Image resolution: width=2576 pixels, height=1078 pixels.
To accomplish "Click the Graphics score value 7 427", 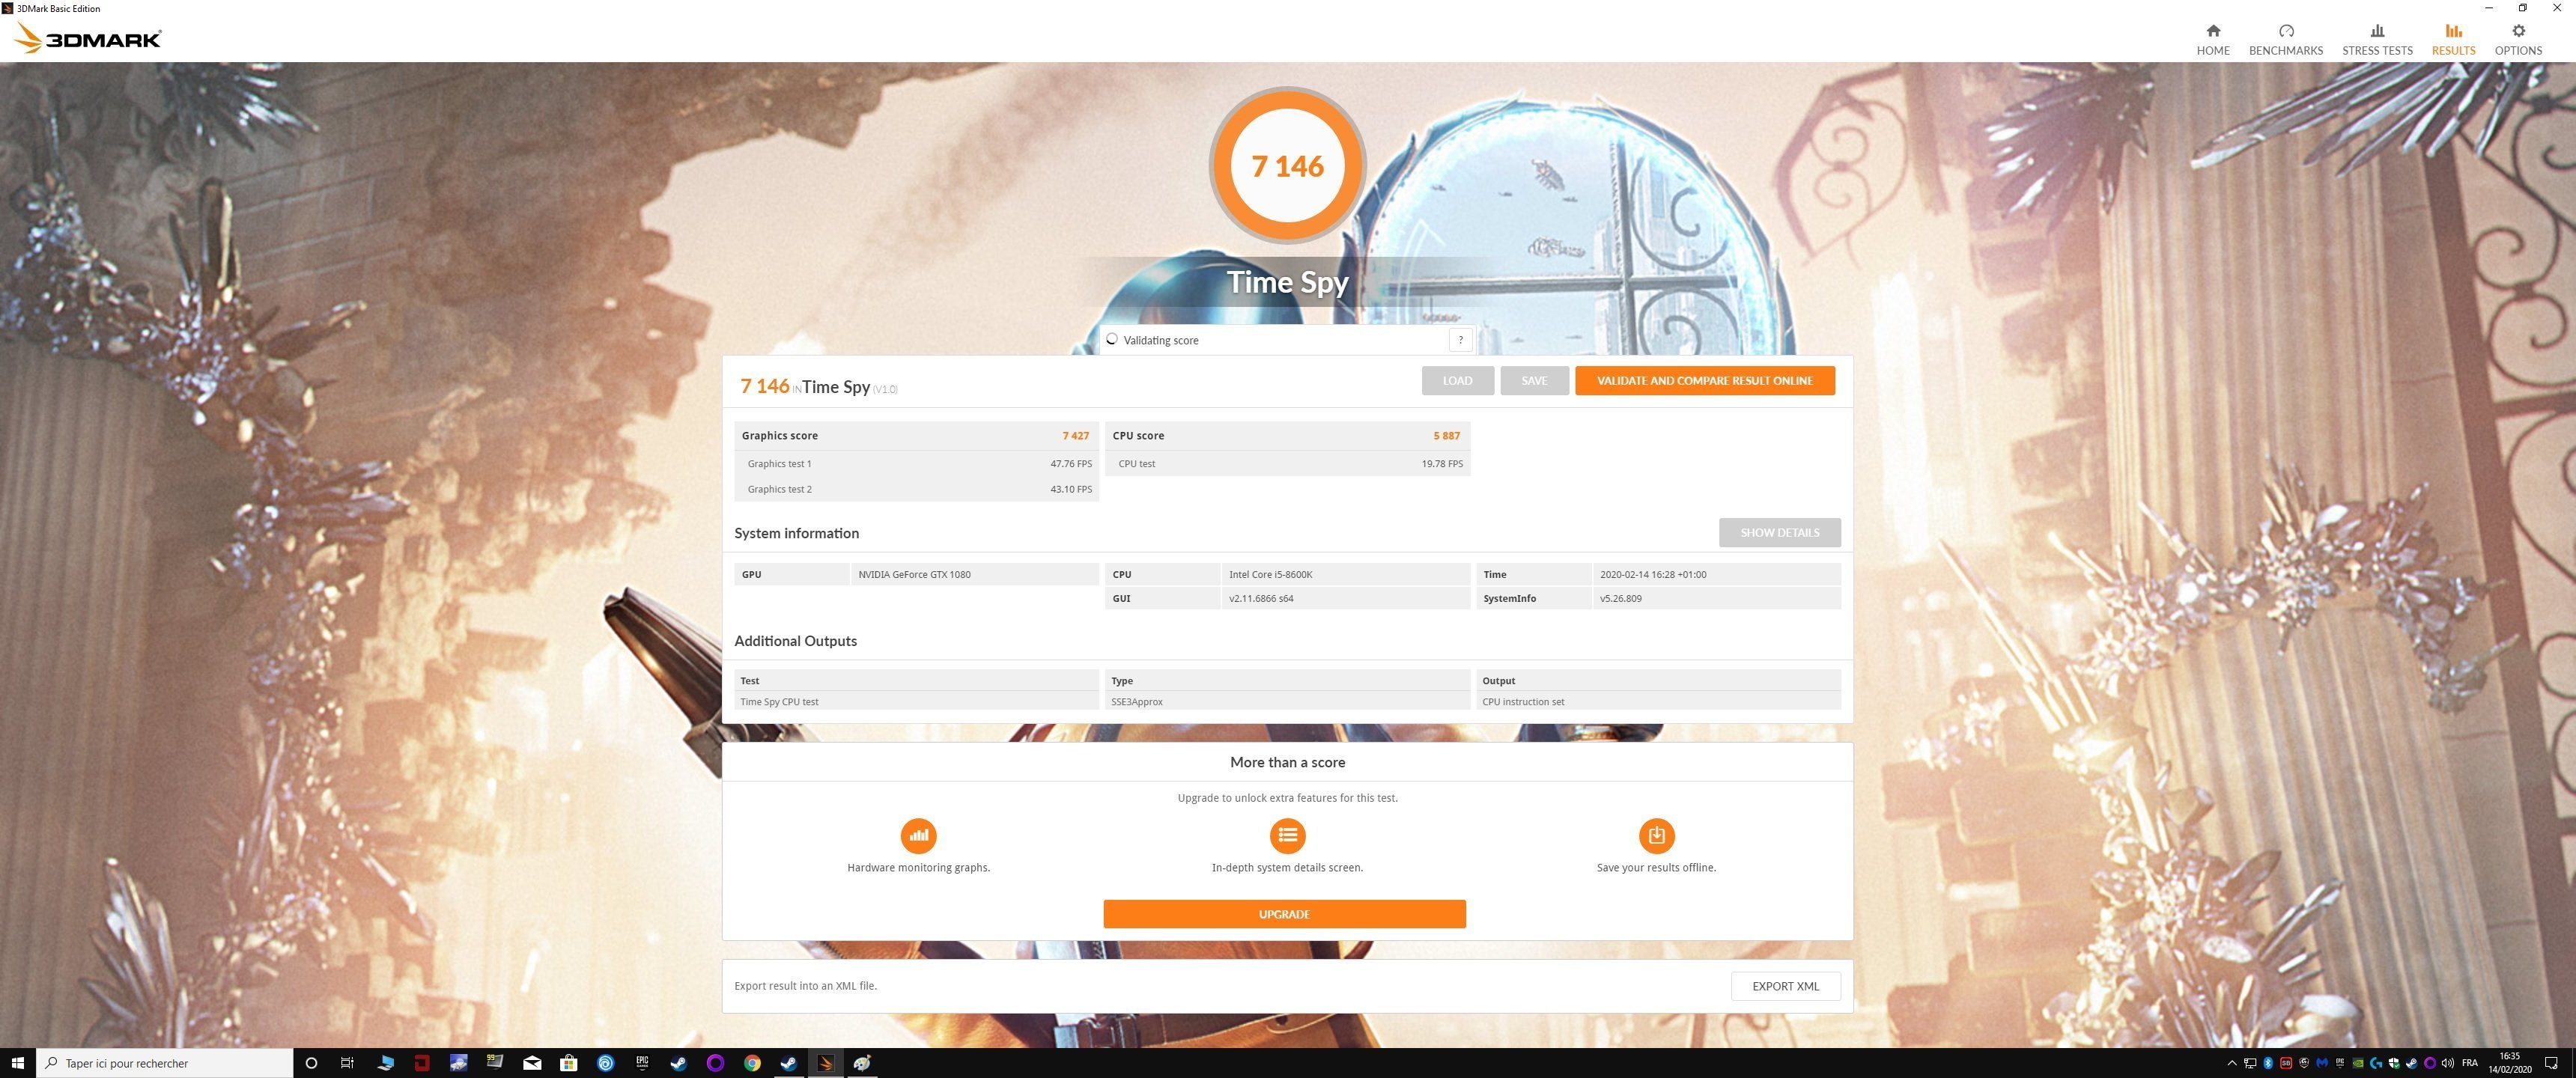I will click(1075, 436).
